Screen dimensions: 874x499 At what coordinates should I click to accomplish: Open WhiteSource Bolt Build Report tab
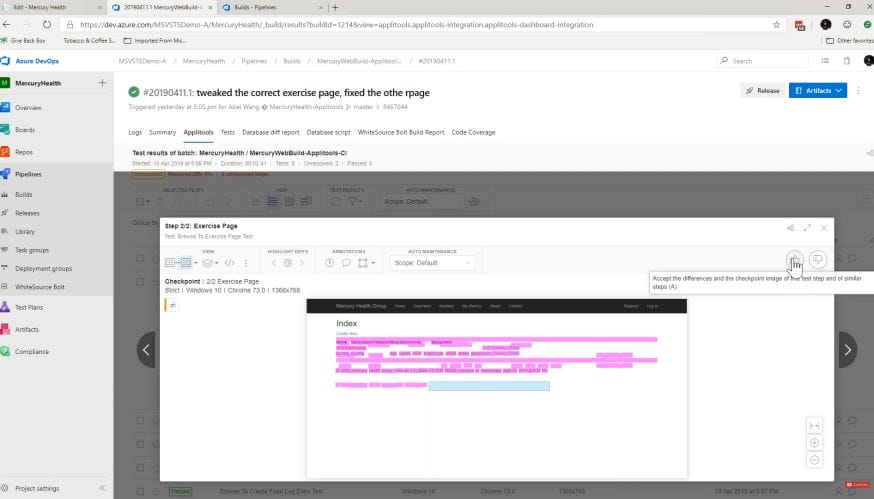[401, 133]
